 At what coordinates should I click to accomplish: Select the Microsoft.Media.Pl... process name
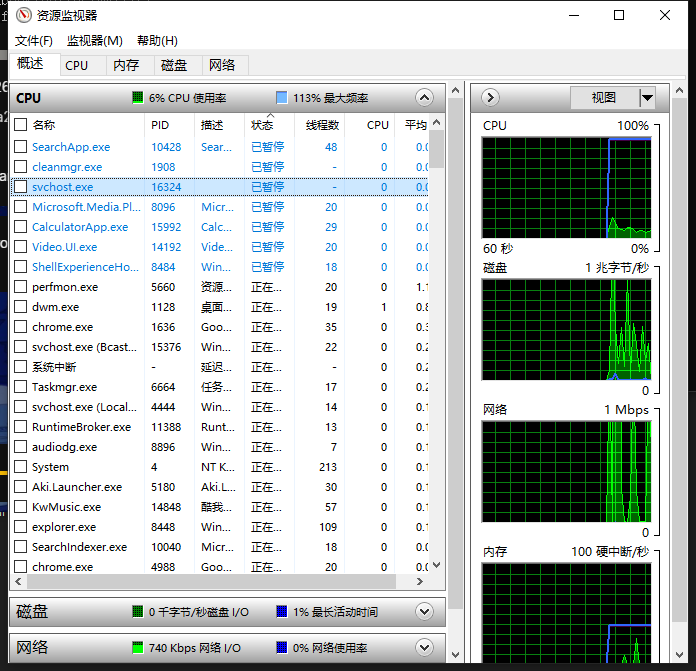click(86, 207)
